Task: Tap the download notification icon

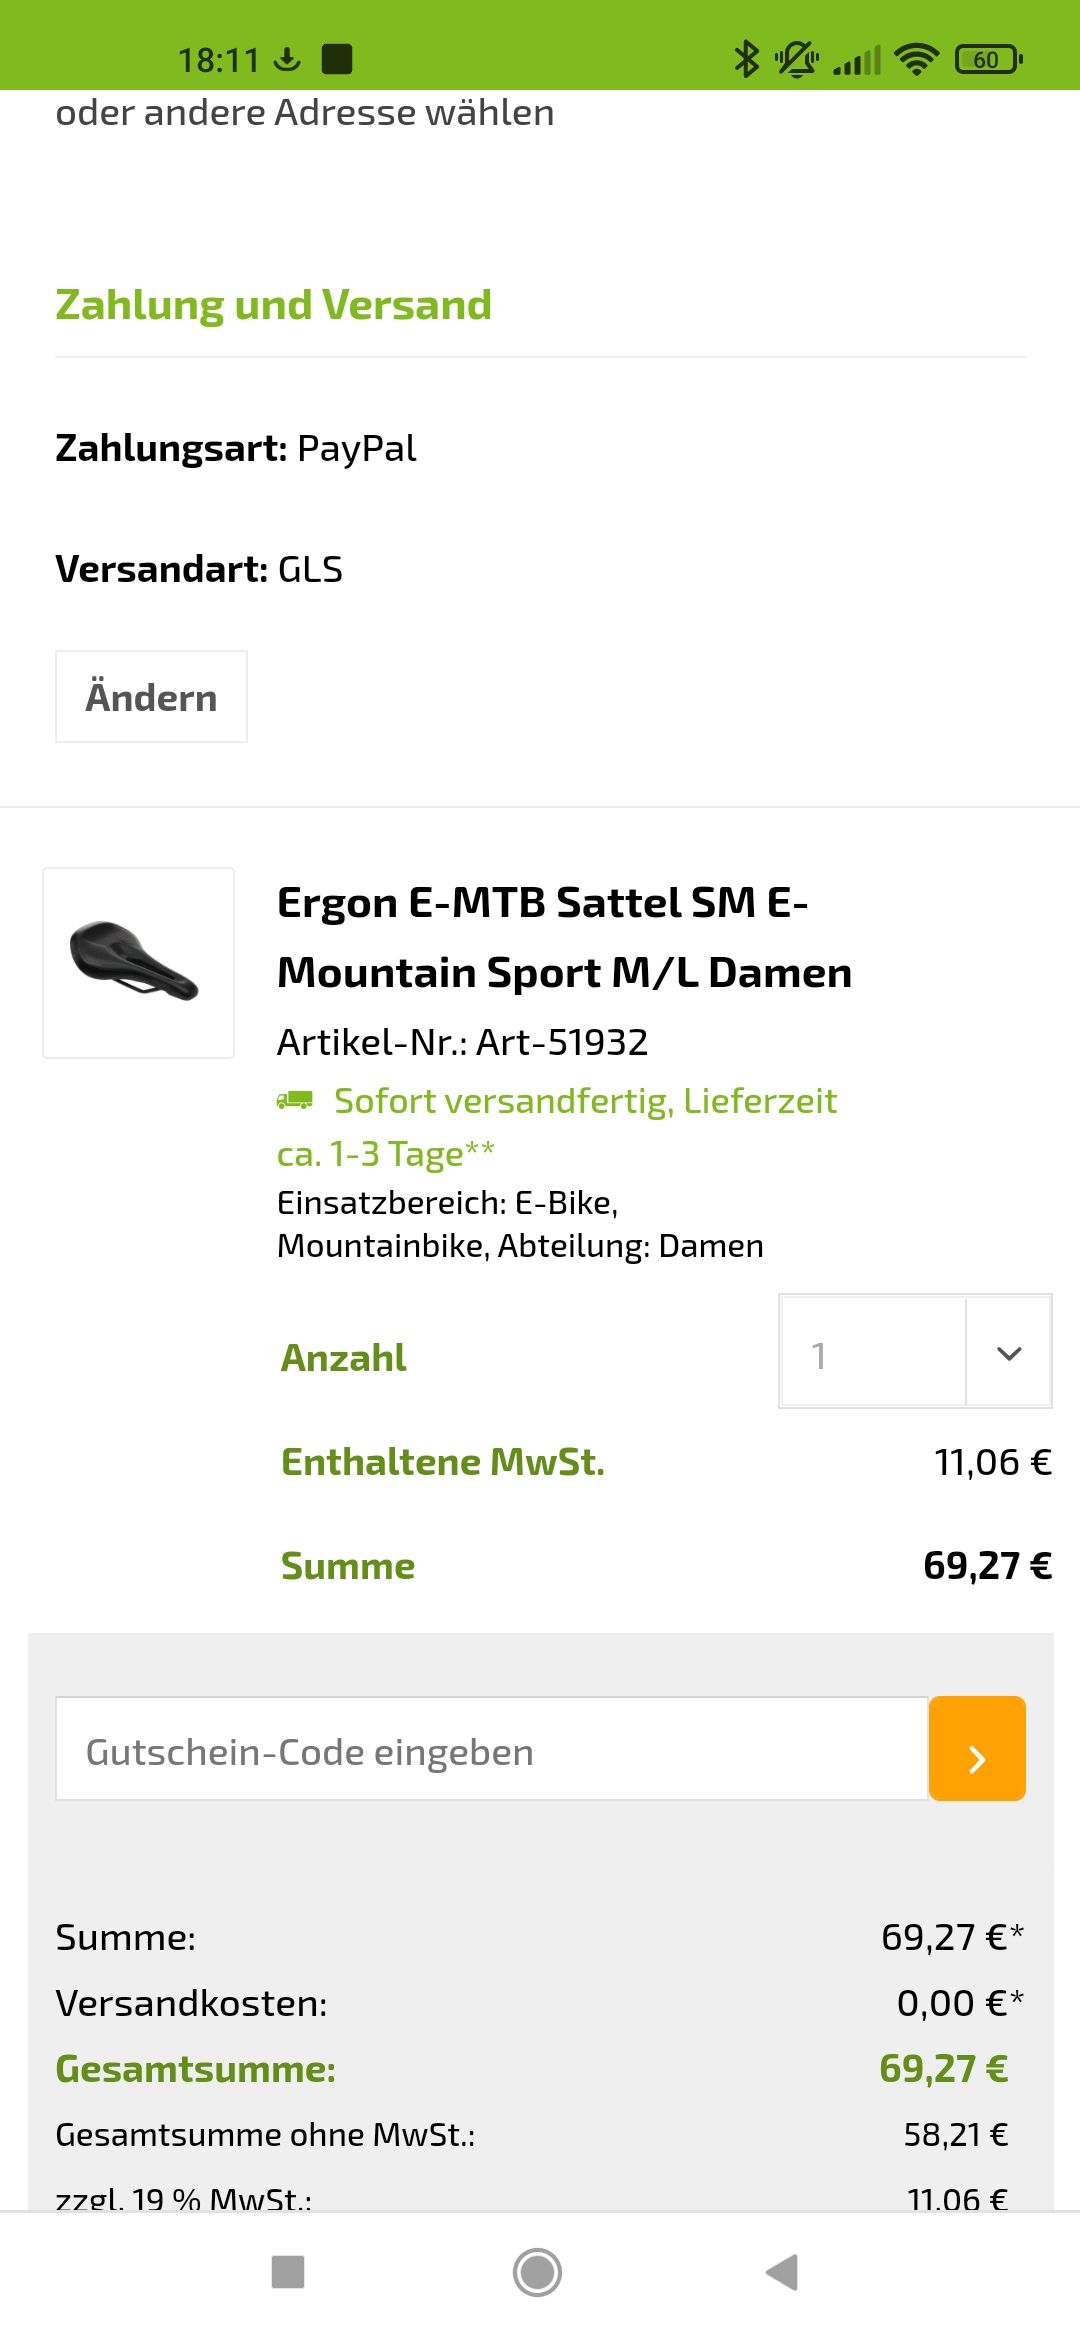Action: pyautogui.click(x=287, y=59)
